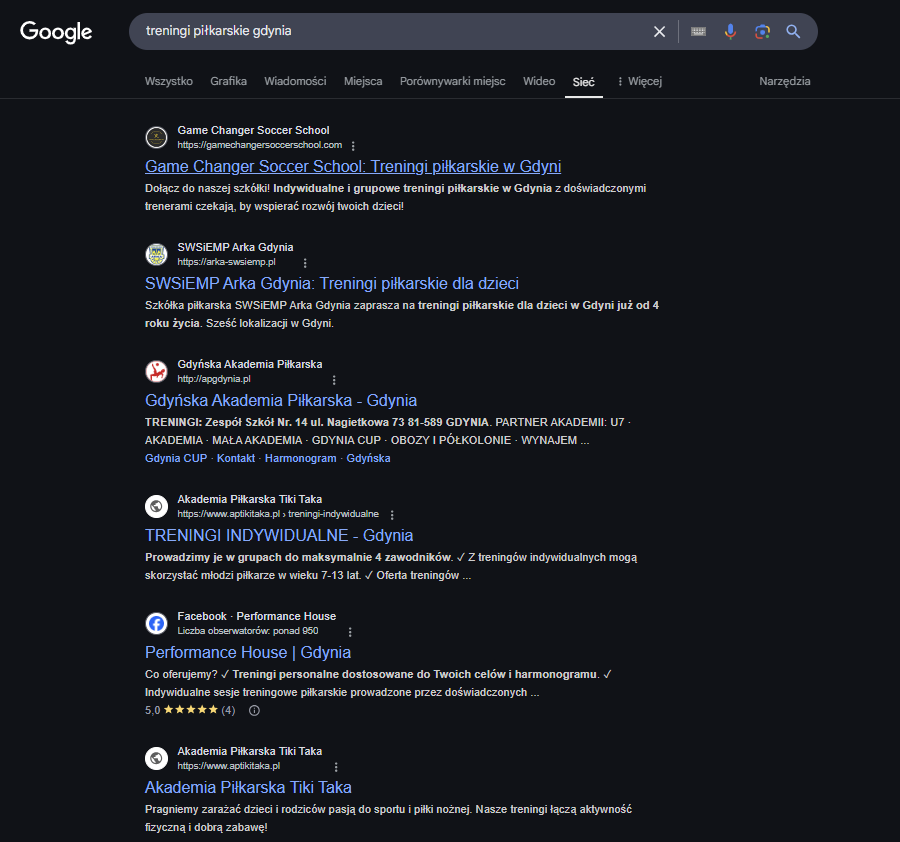Open the TRENINGI INDYWIDUALNE - Gdynia link
Image resolution: width=900 pixels, height=842 pixels.
[279, 535]
